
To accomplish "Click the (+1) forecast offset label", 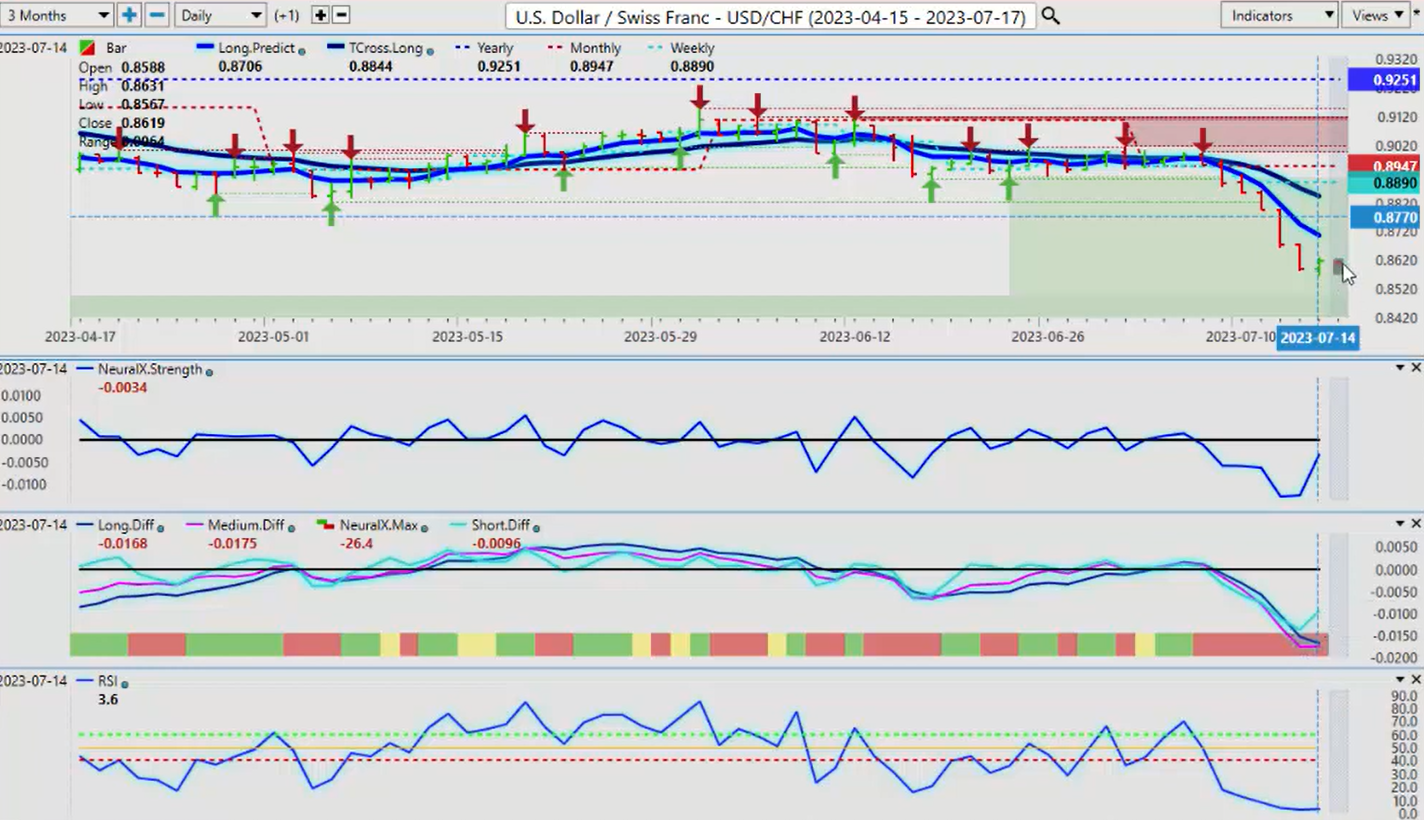I will pos(286,16).
